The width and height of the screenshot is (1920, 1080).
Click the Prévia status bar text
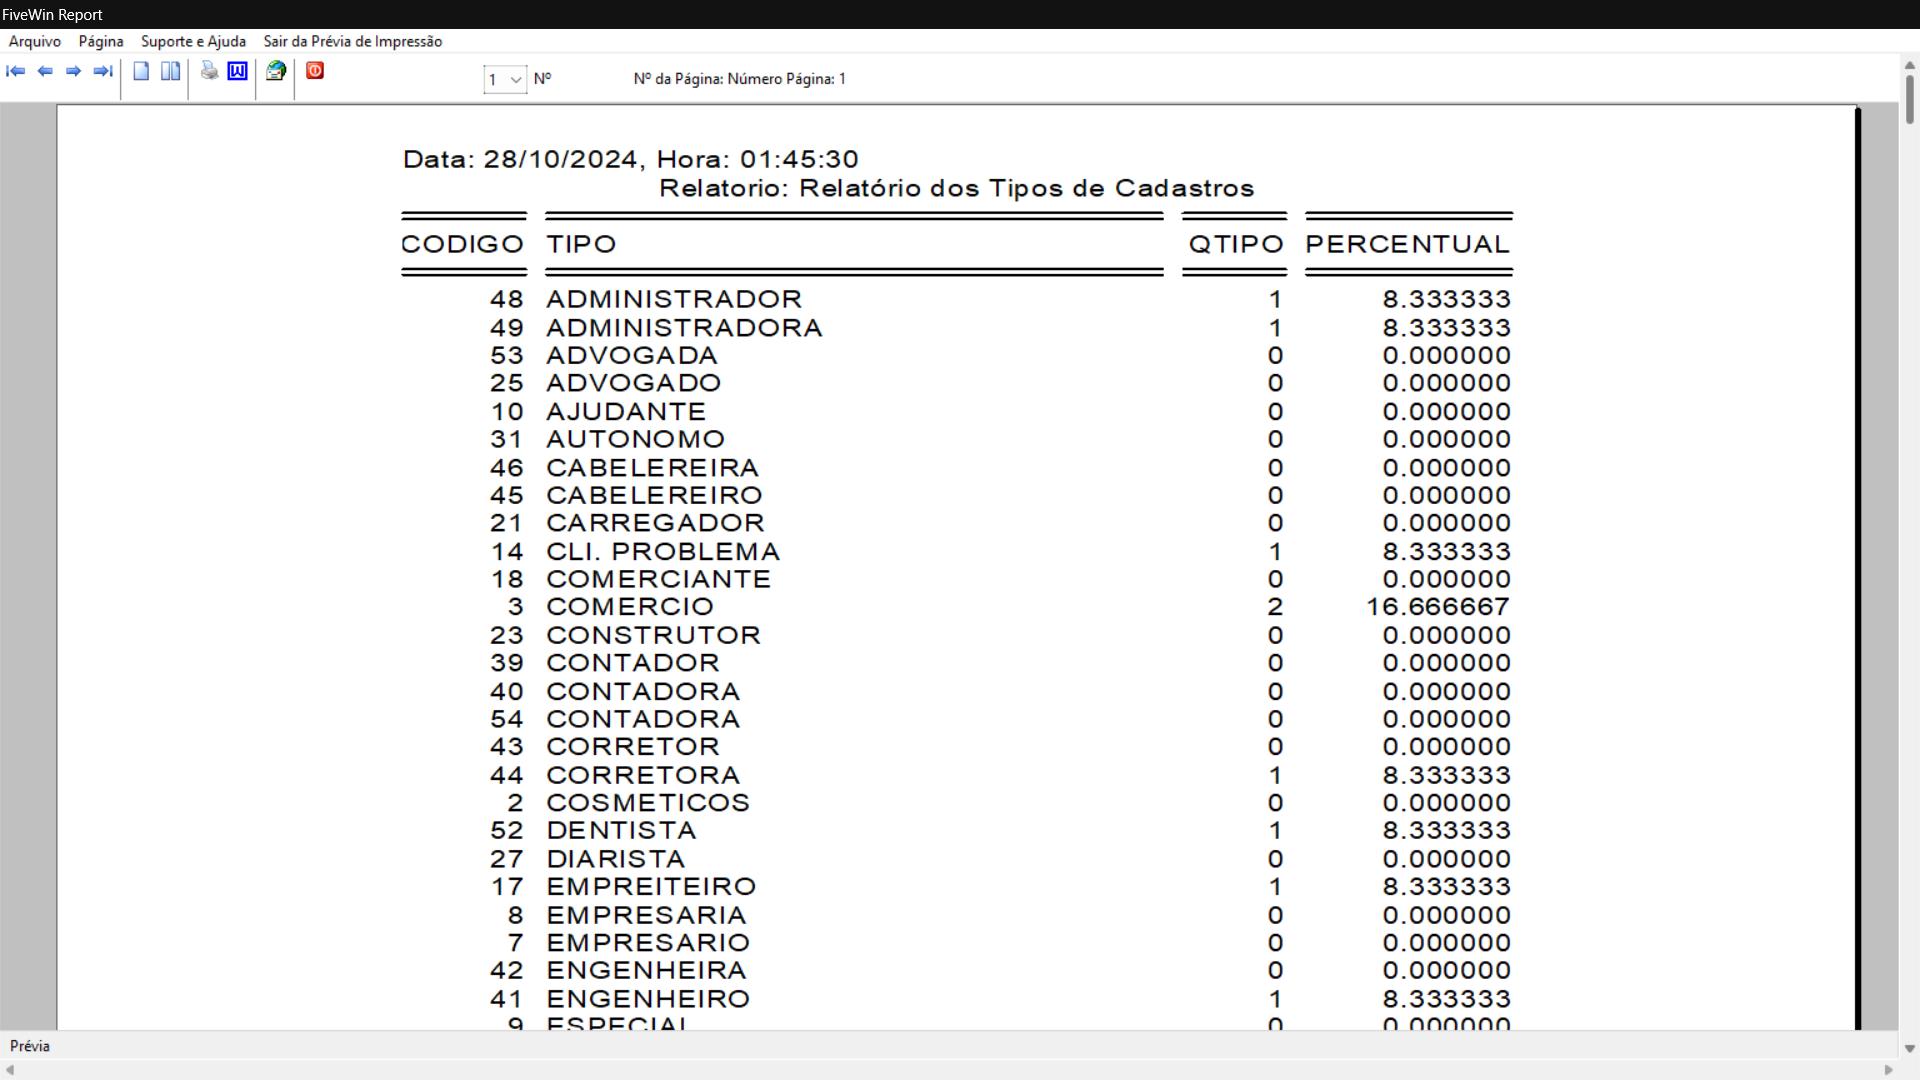(30, 1046)
